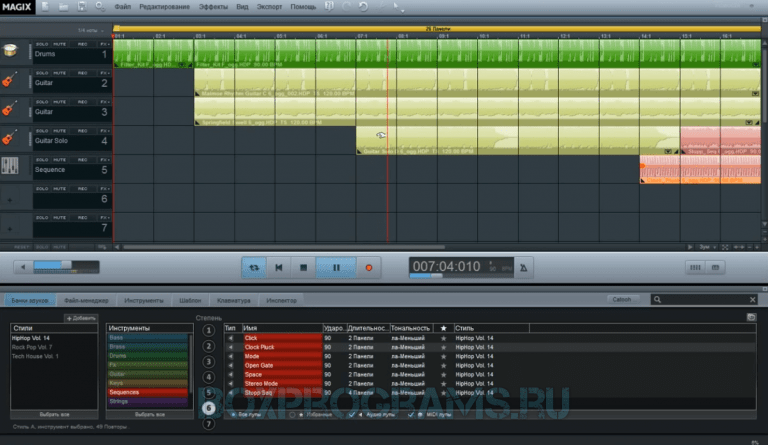
Task: Preview the Click loop with speaker icon
Action: (x=230, y=338)
